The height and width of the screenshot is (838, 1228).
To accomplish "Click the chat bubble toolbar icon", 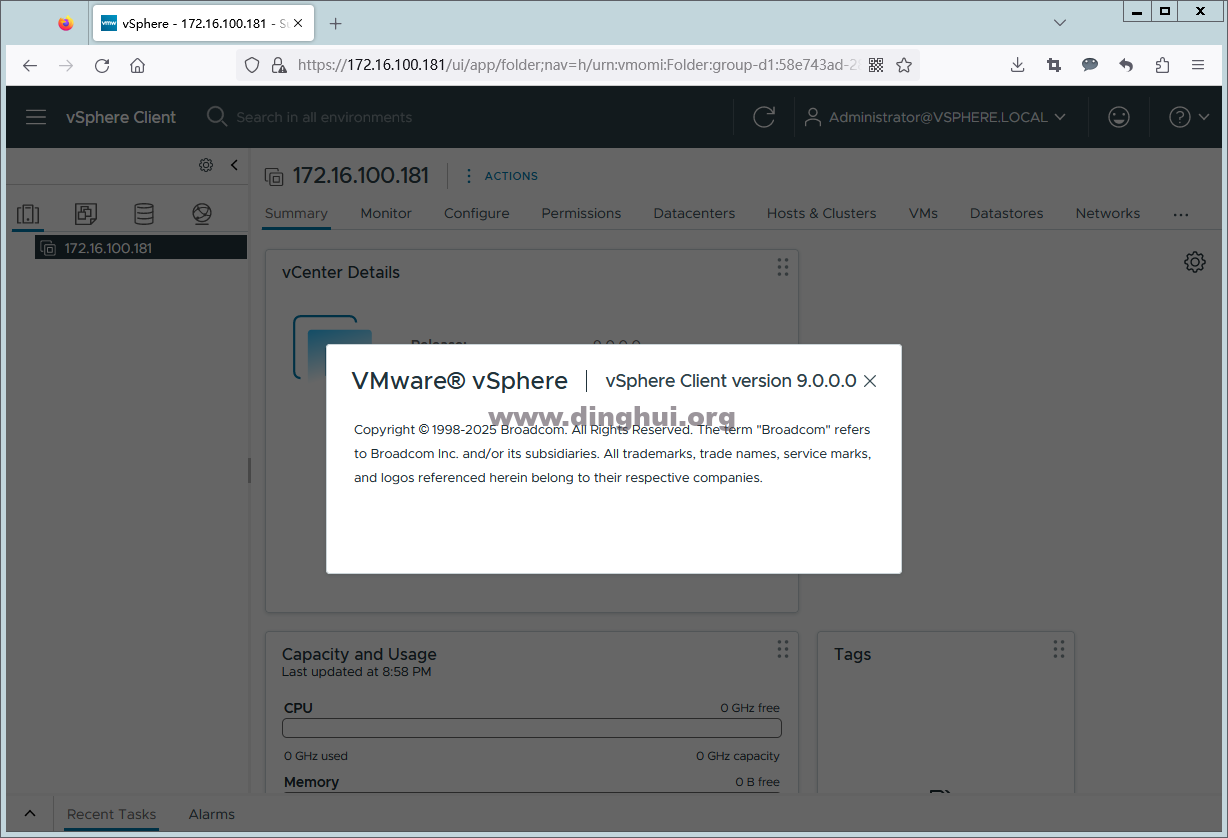I will click(x=1090, y=65).
